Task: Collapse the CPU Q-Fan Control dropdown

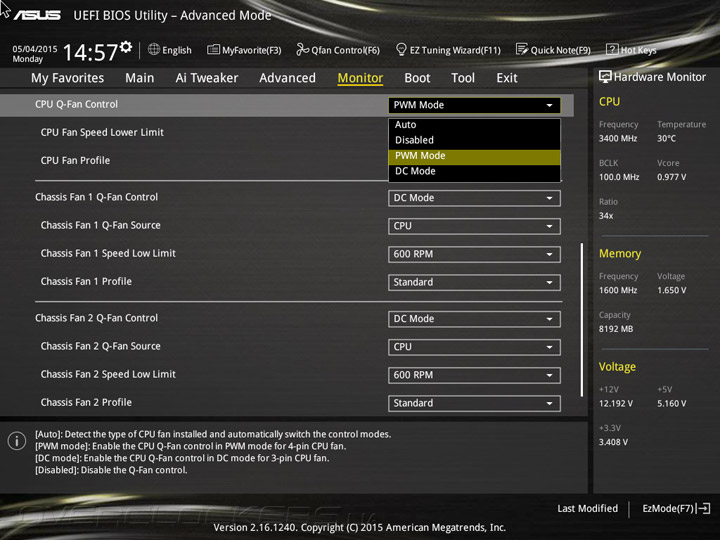Action: [x=474, y=105]
